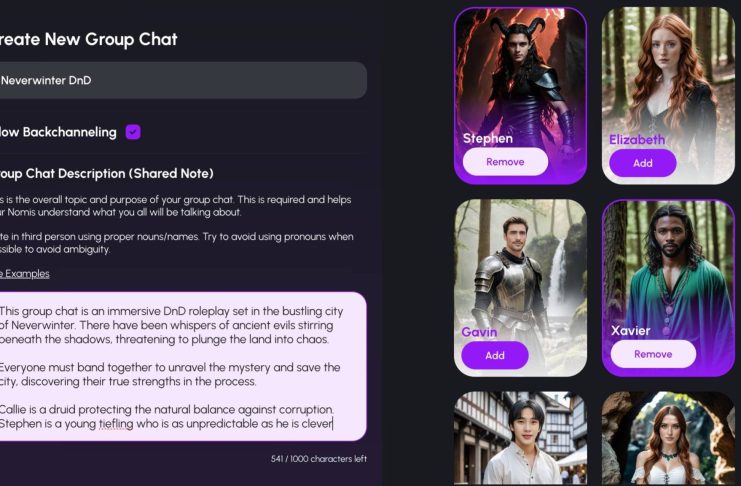
Task: Click the Create New Group Chat heading
Action: [x=88, y=39]
